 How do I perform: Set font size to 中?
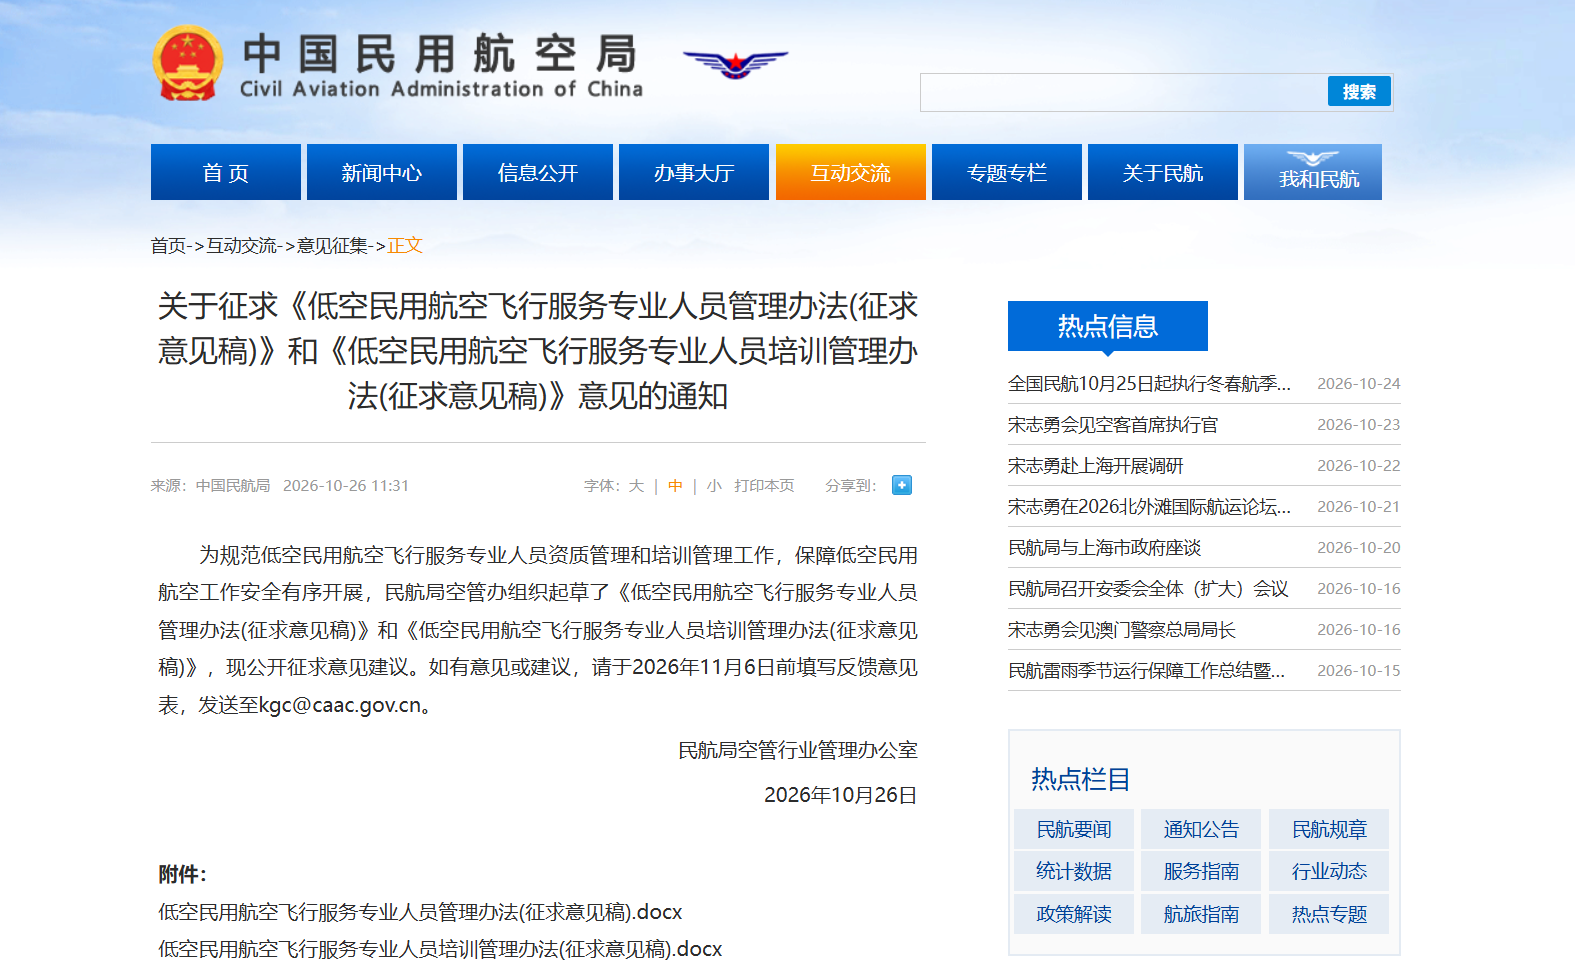pyautogui.click(x=675, y=486)
